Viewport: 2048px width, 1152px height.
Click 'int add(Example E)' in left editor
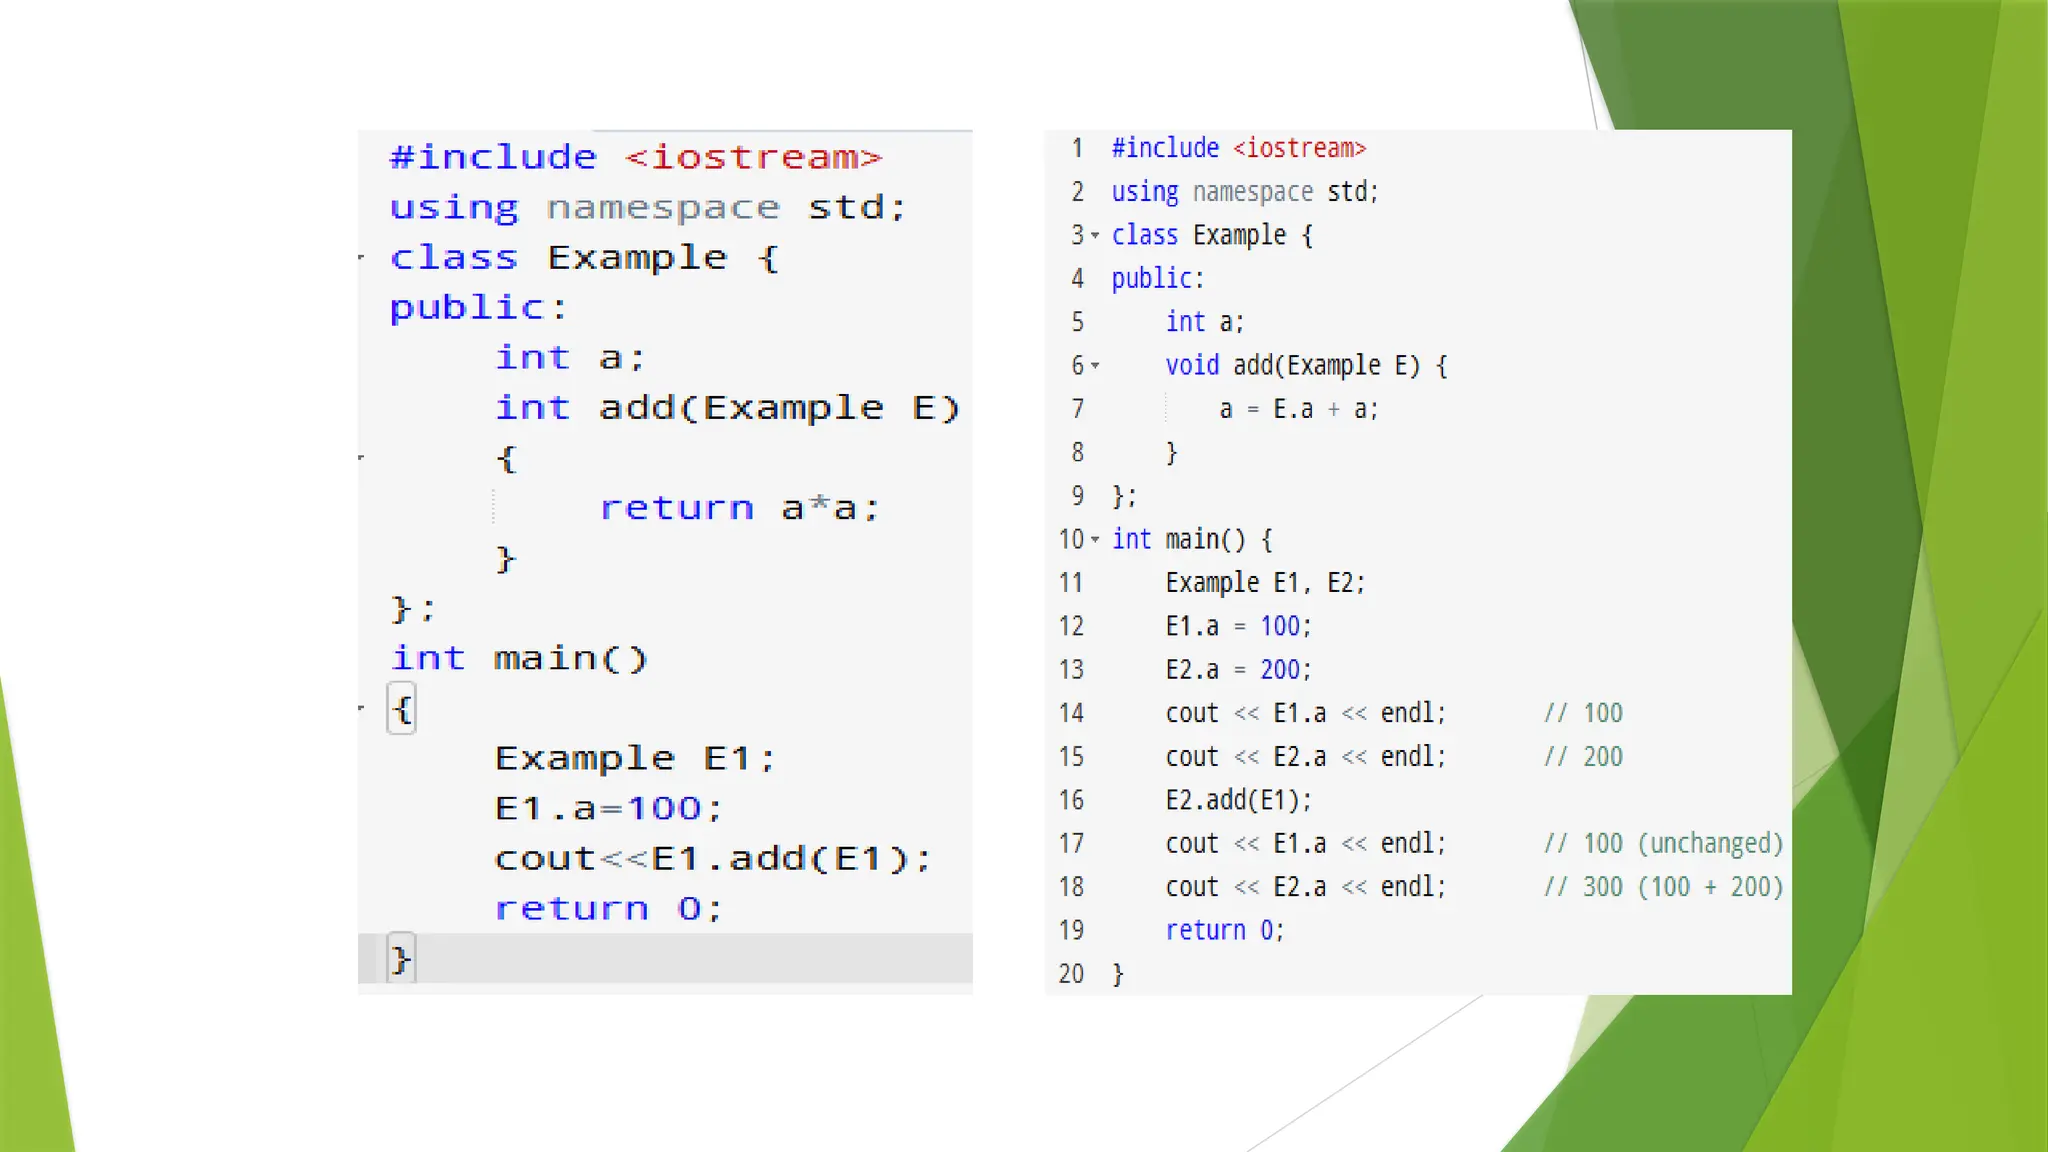click(x=728, y=408)
